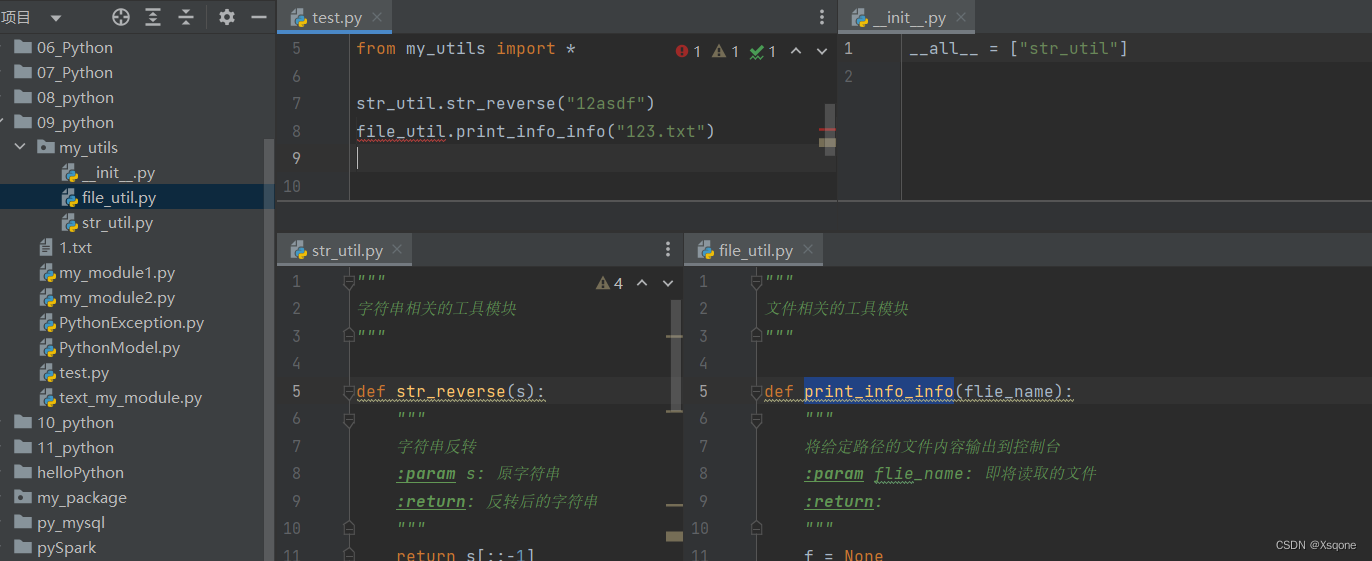This screenshot has width=1372, height=561.
Task: Expand the 11_python folder
Action: point(75,447)
